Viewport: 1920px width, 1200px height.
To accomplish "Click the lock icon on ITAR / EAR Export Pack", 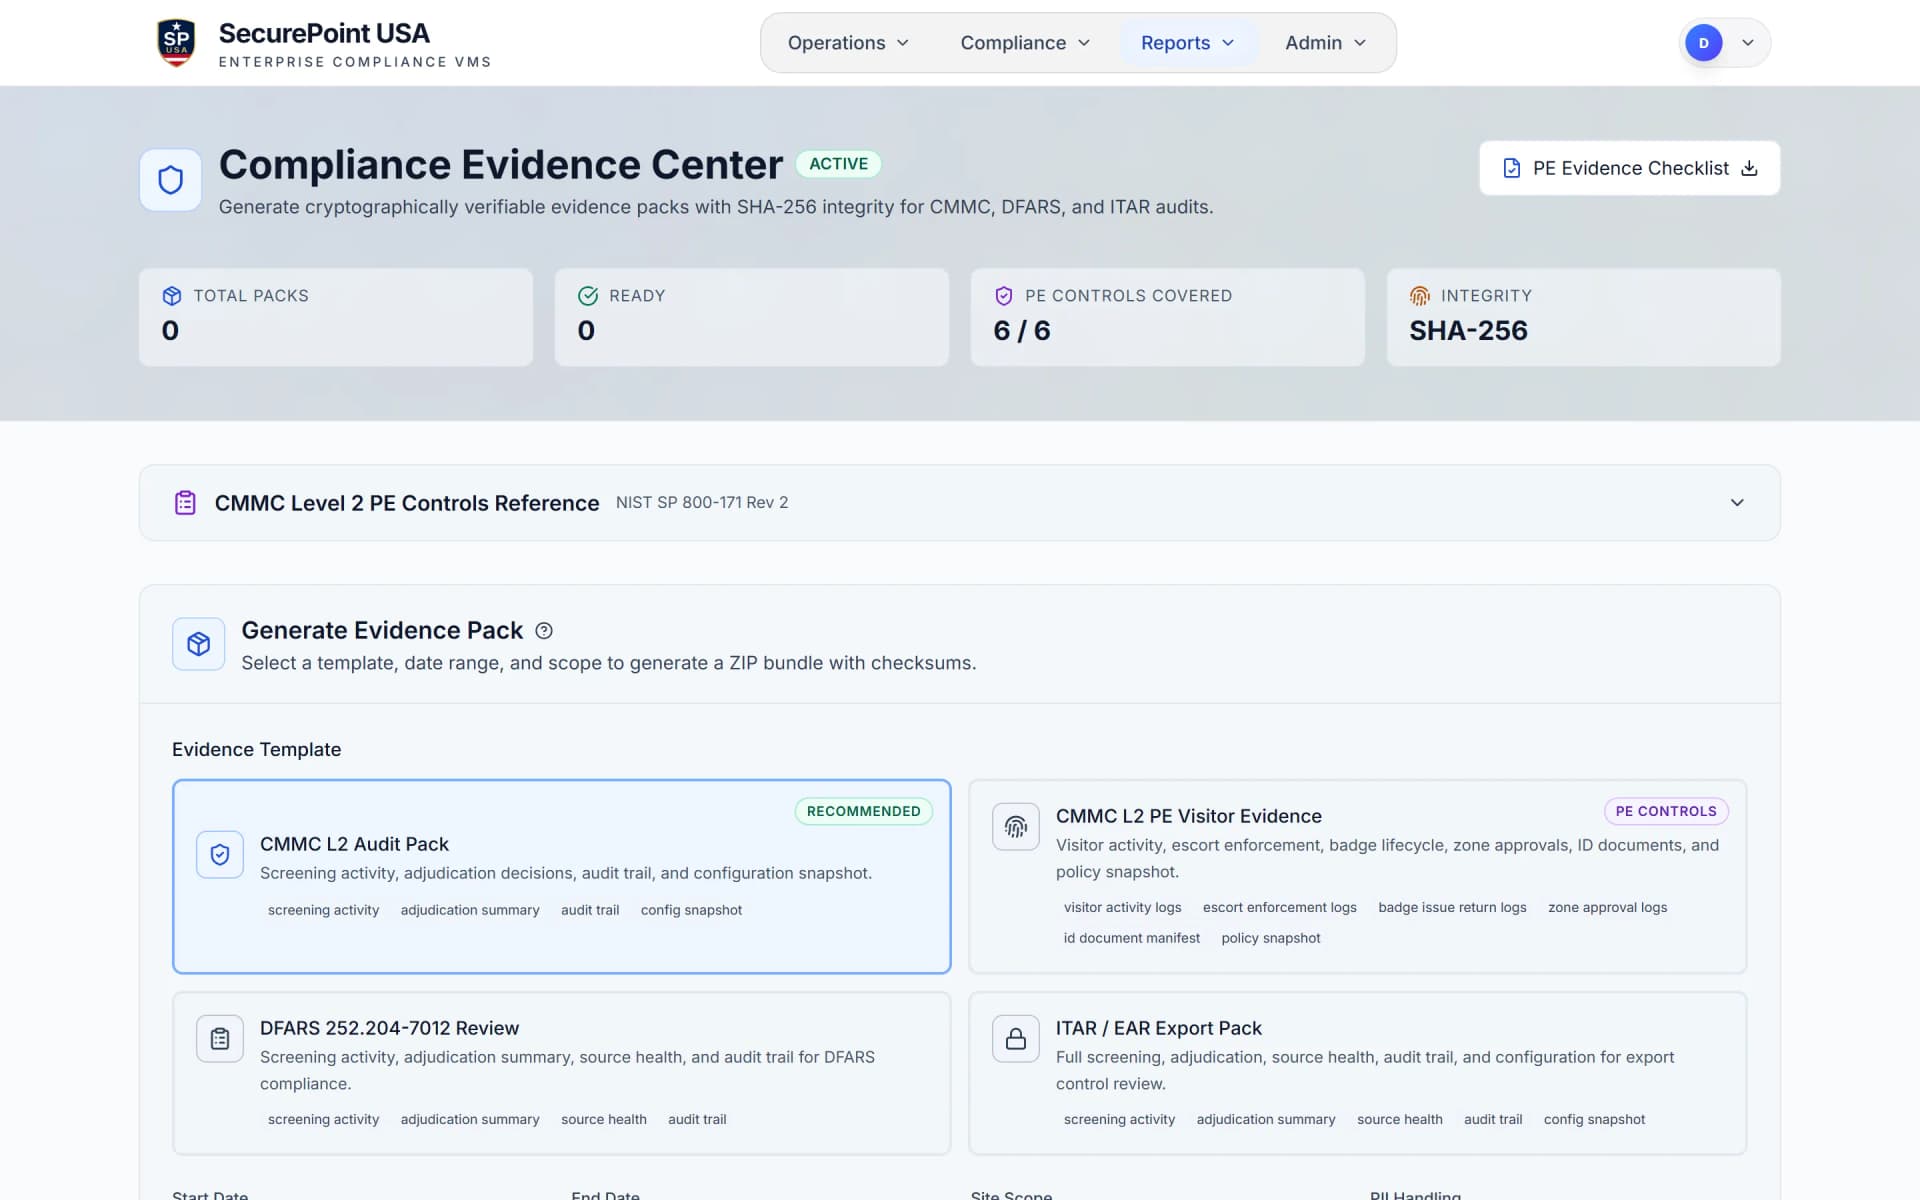I will pos(1016,1039).
